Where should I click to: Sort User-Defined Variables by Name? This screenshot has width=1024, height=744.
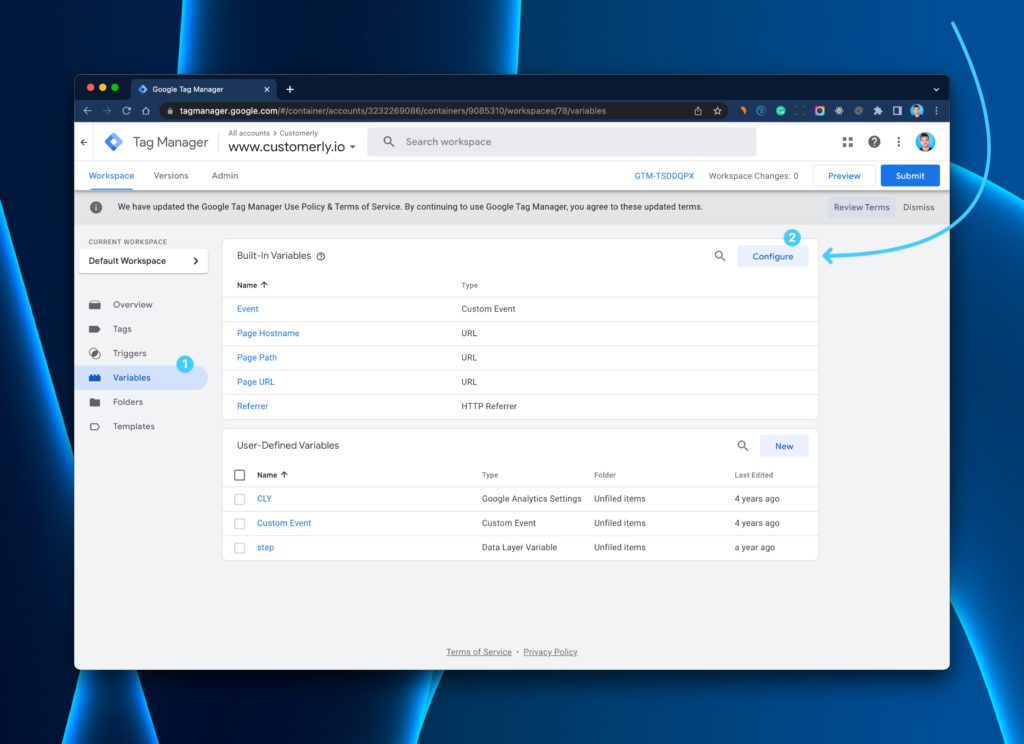(x=272, y=475)
